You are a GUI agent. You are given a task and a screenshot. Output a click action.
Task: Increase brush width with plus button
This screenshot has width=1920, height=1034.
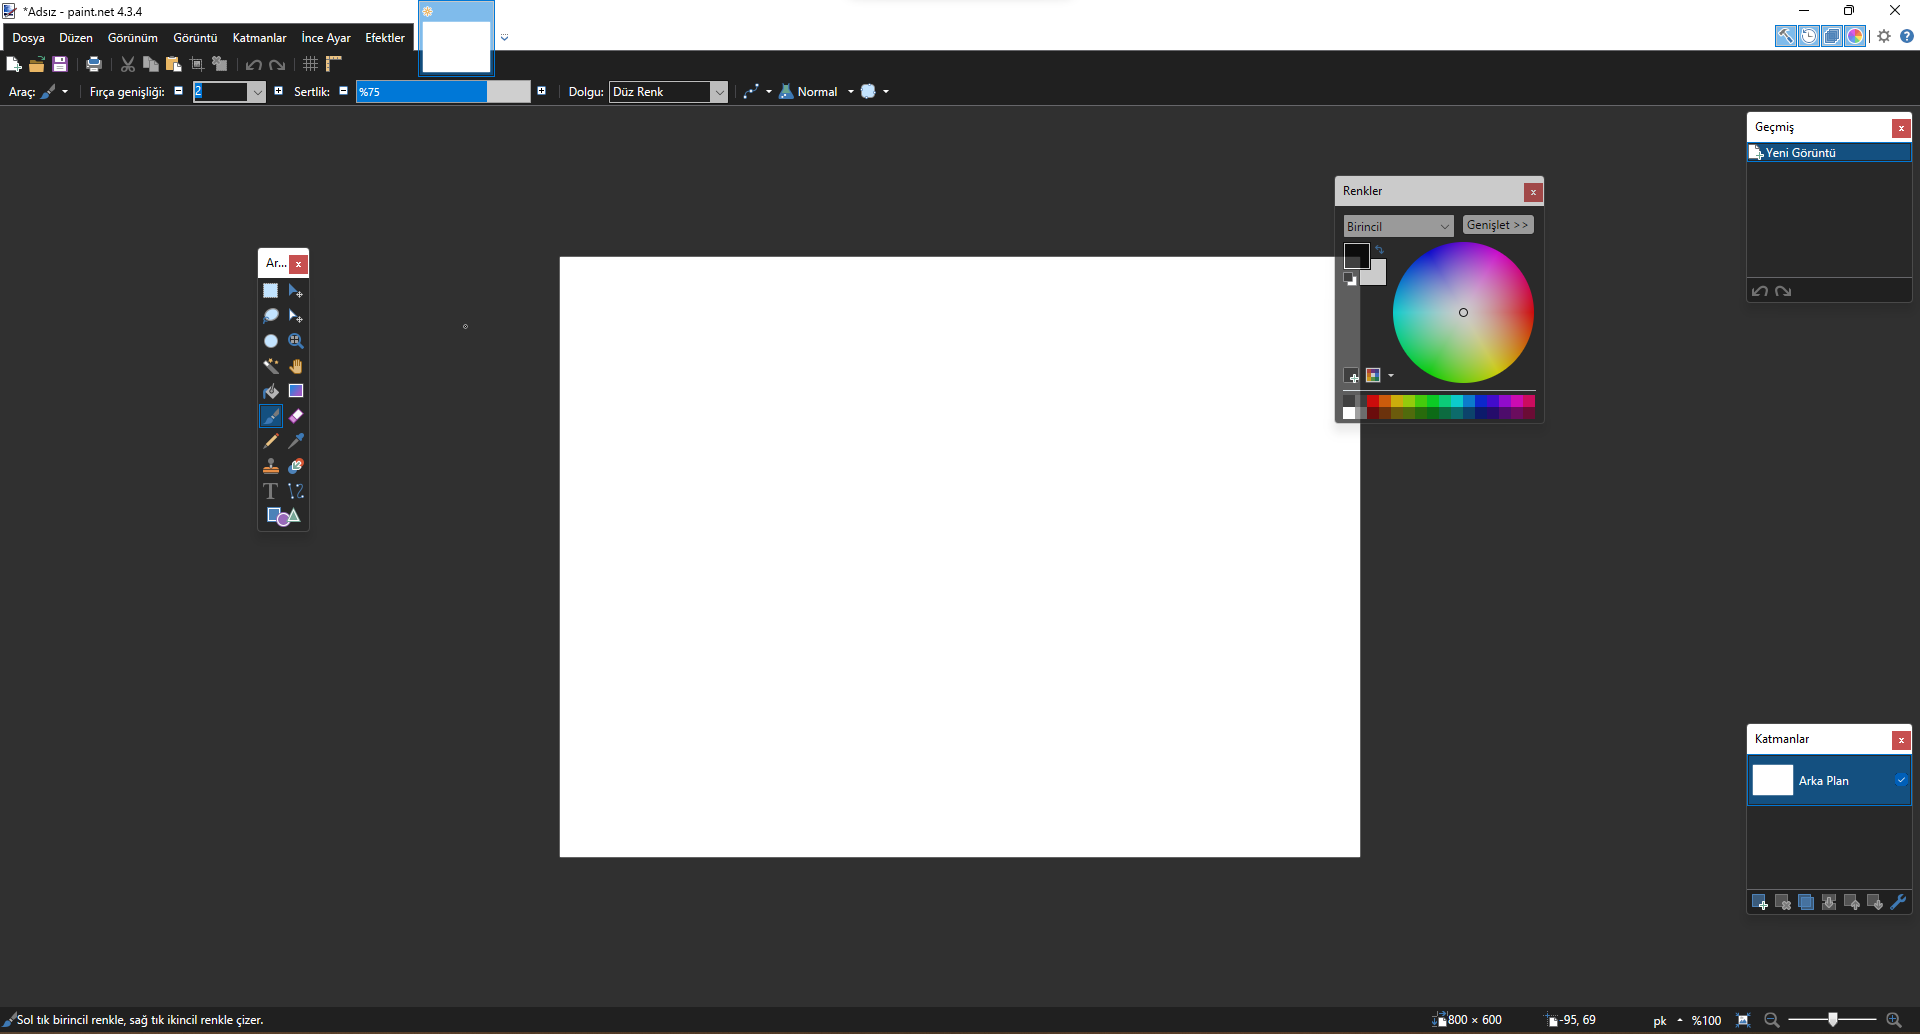279,91
